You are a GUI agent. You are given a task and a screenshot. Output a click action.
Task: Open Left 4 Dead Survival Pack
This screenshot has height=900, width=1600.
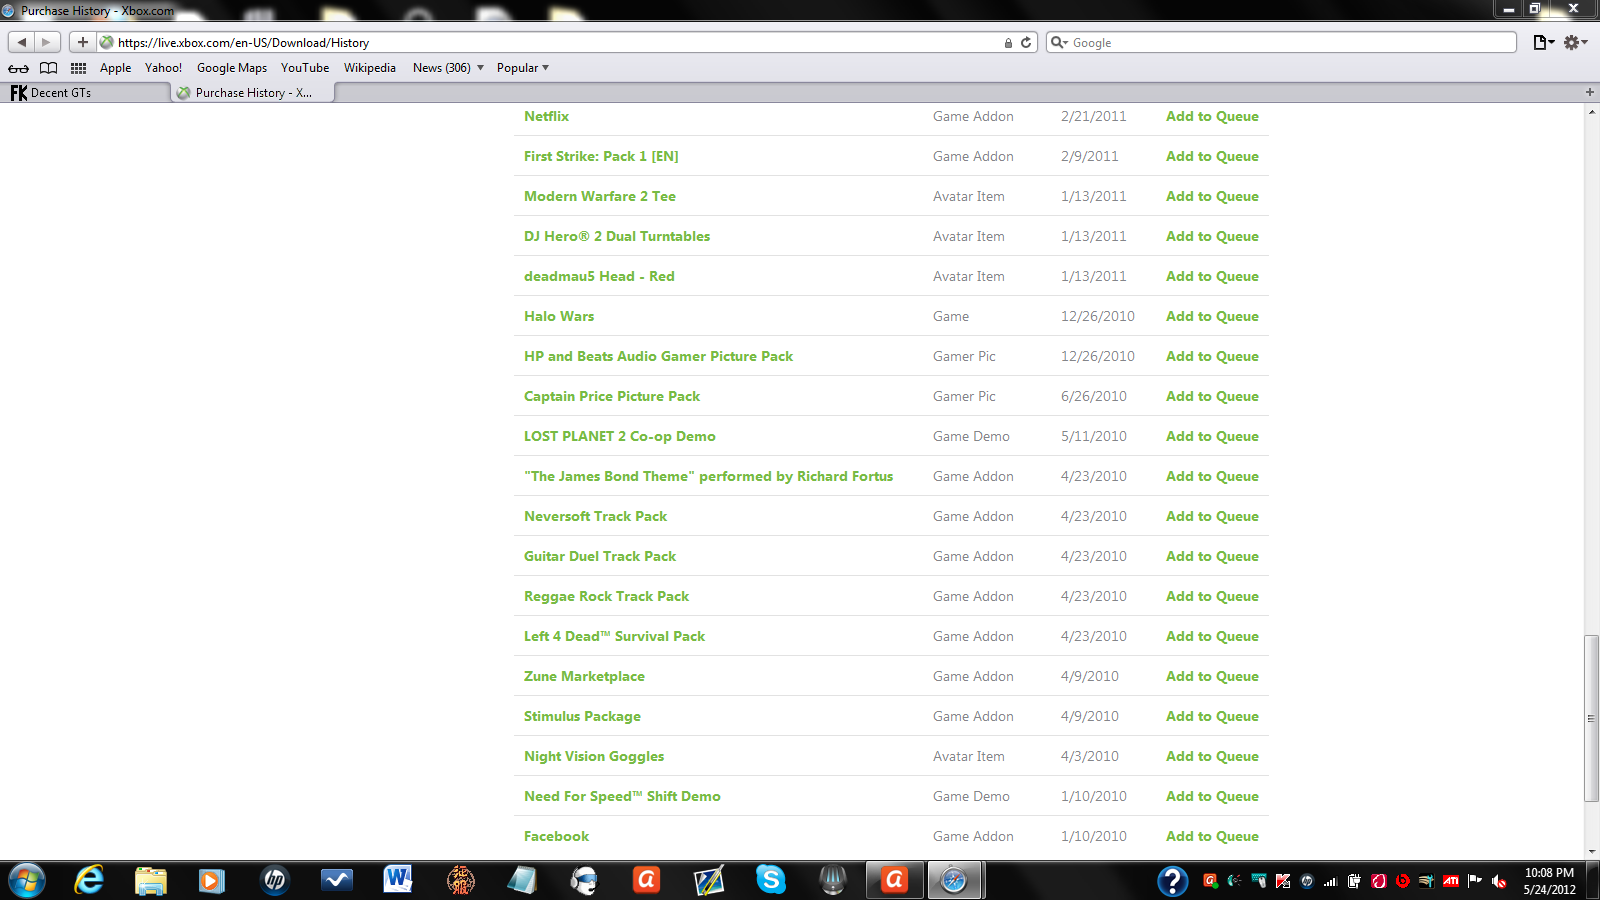click(614, 636)
